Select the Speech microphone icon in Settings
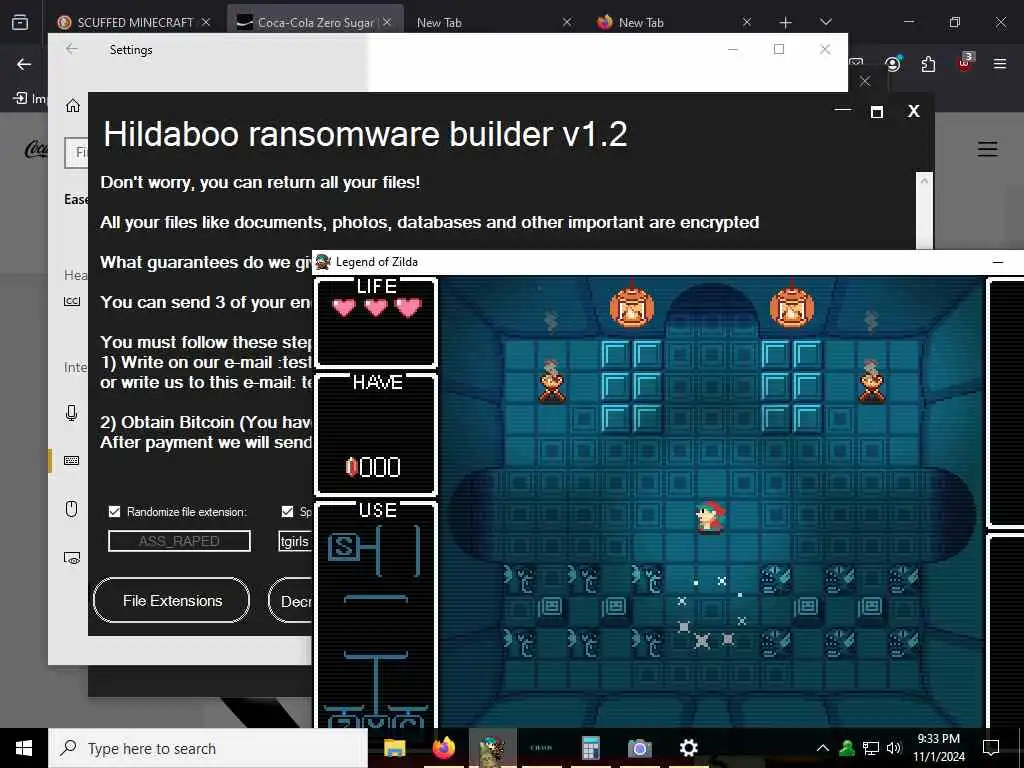Image resolution: width=1024 pixels, height=768 pixels. click(72, 413)
